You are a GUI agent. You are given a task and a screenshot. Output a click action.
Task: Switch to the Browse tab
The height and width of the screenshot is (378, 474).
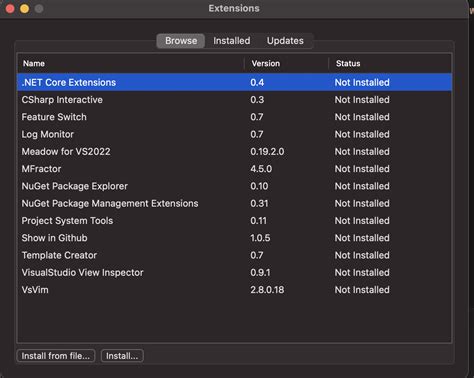coord(181,41)
